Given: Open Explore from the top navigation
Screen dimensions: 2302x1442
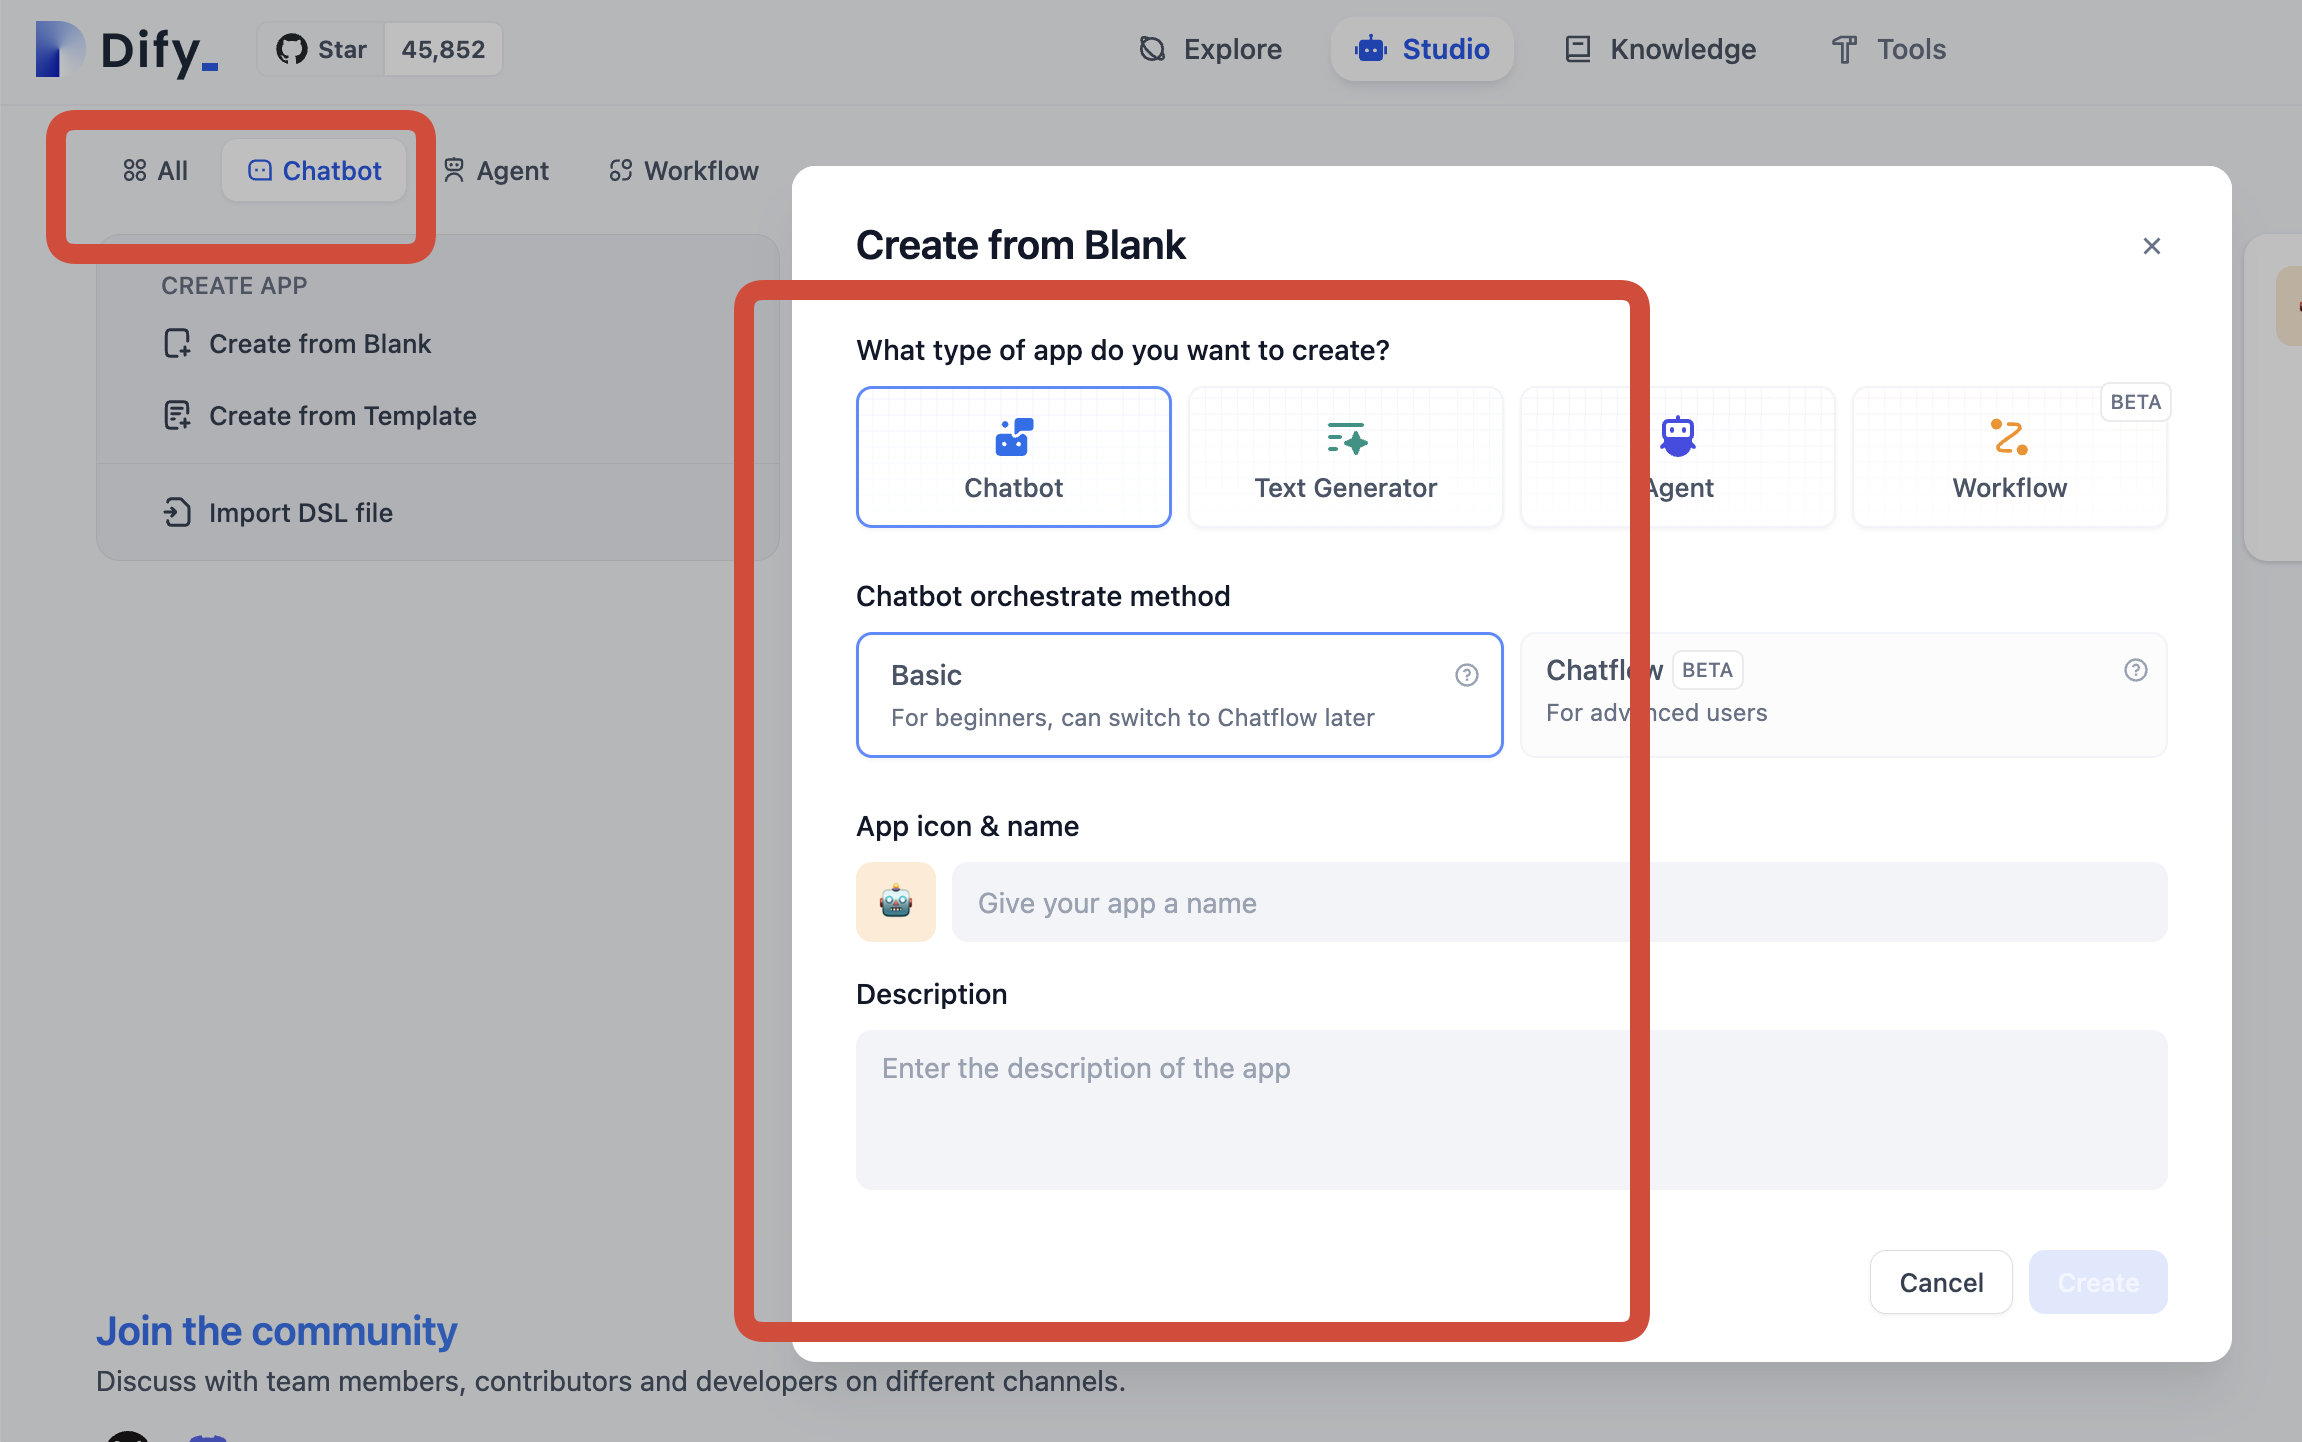Looking at the screenshot, I should coord(1210,48).
